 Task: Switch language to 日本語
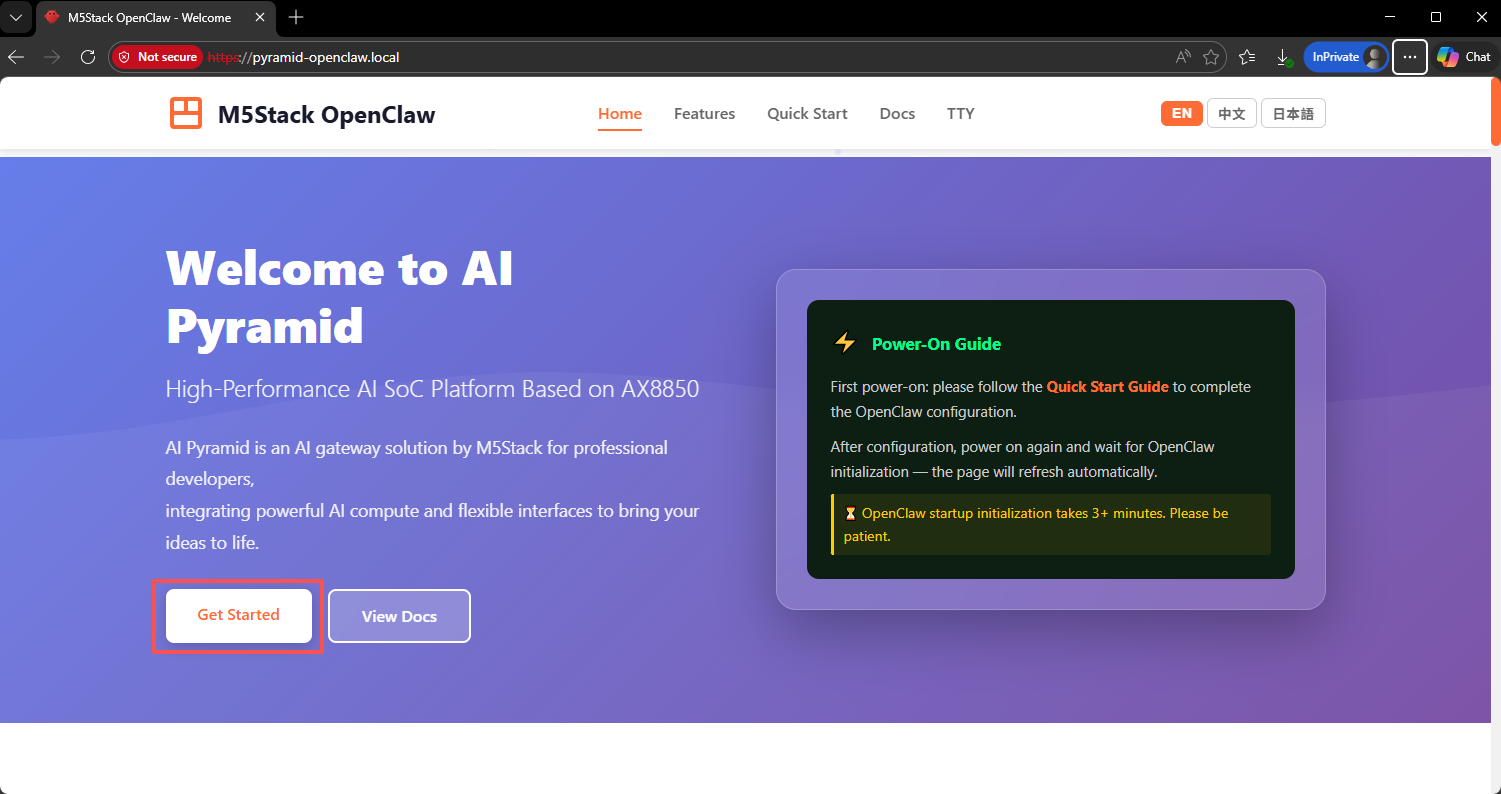1293,114
